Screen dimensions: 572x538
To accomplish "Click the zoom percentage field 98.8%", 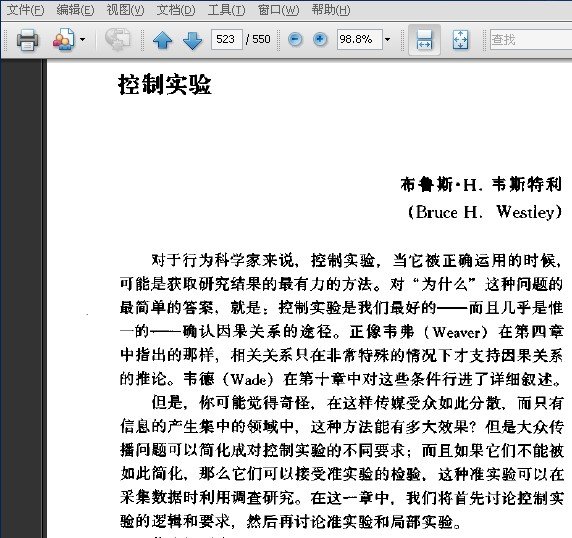I will coord(359,39).
